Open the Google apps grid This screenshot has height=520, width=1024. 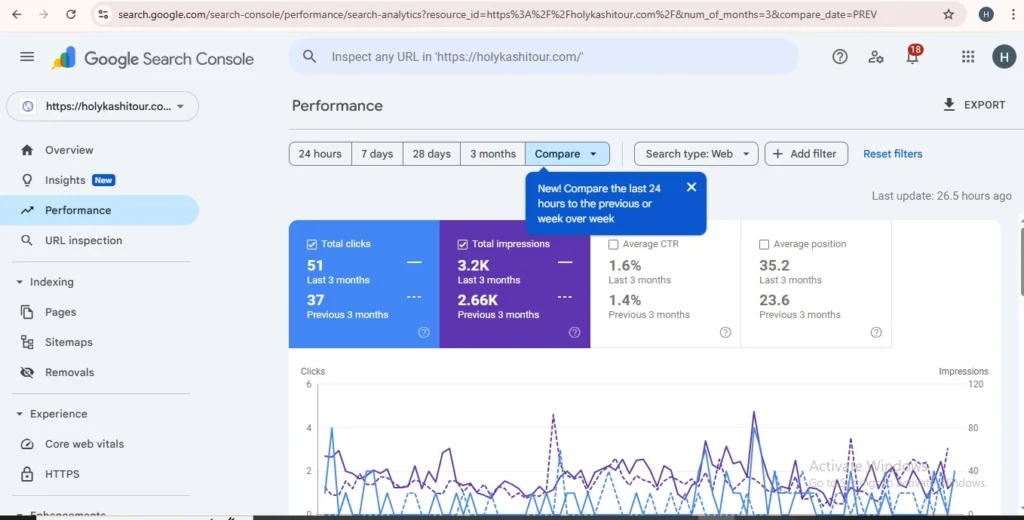click(x=967, y=57)
